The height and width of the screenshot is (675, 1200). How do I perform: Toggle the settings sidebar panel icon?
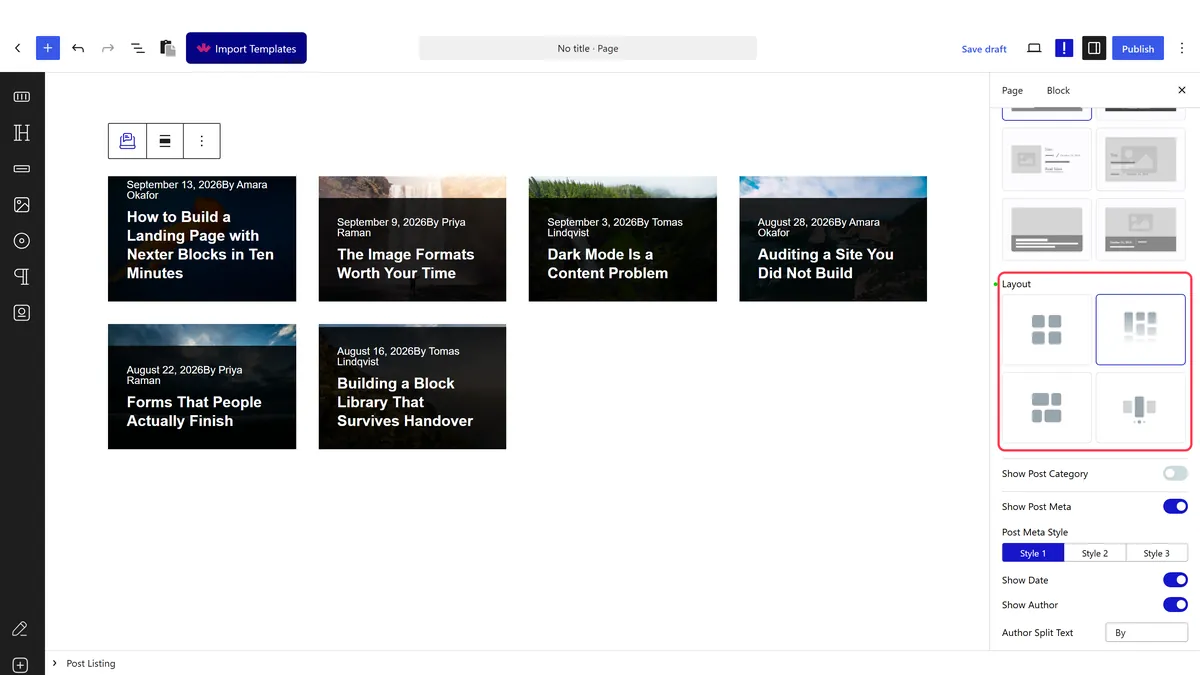click(x=1094, y=48)
